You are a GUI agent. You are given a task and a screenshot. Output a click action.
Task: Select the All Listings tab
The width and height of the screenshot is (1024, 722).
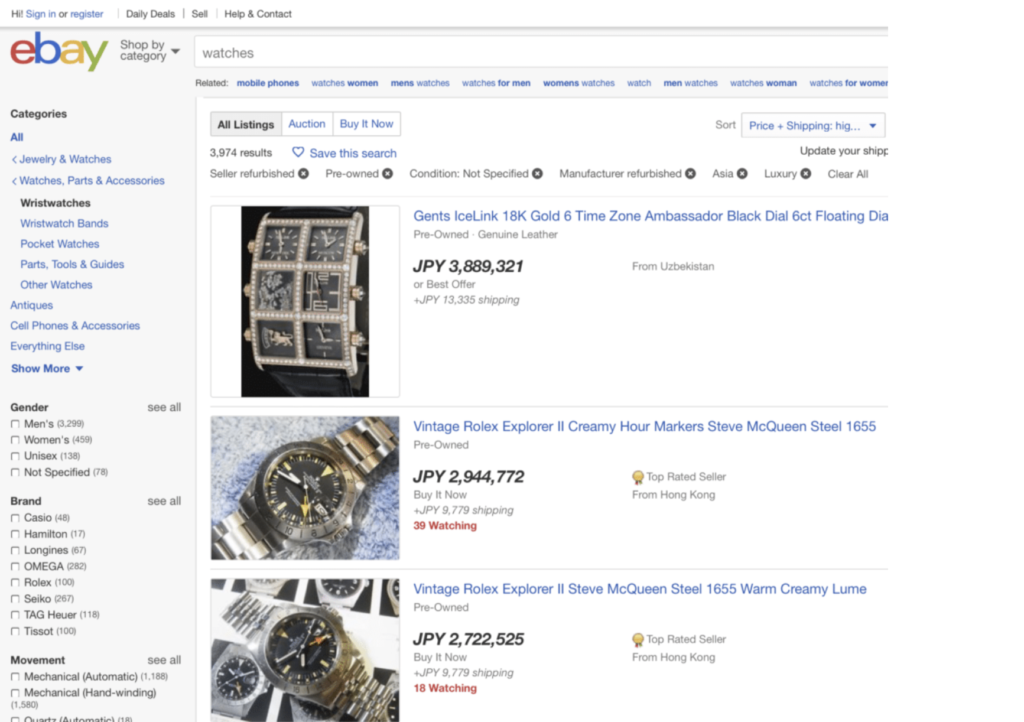[246, 124]
